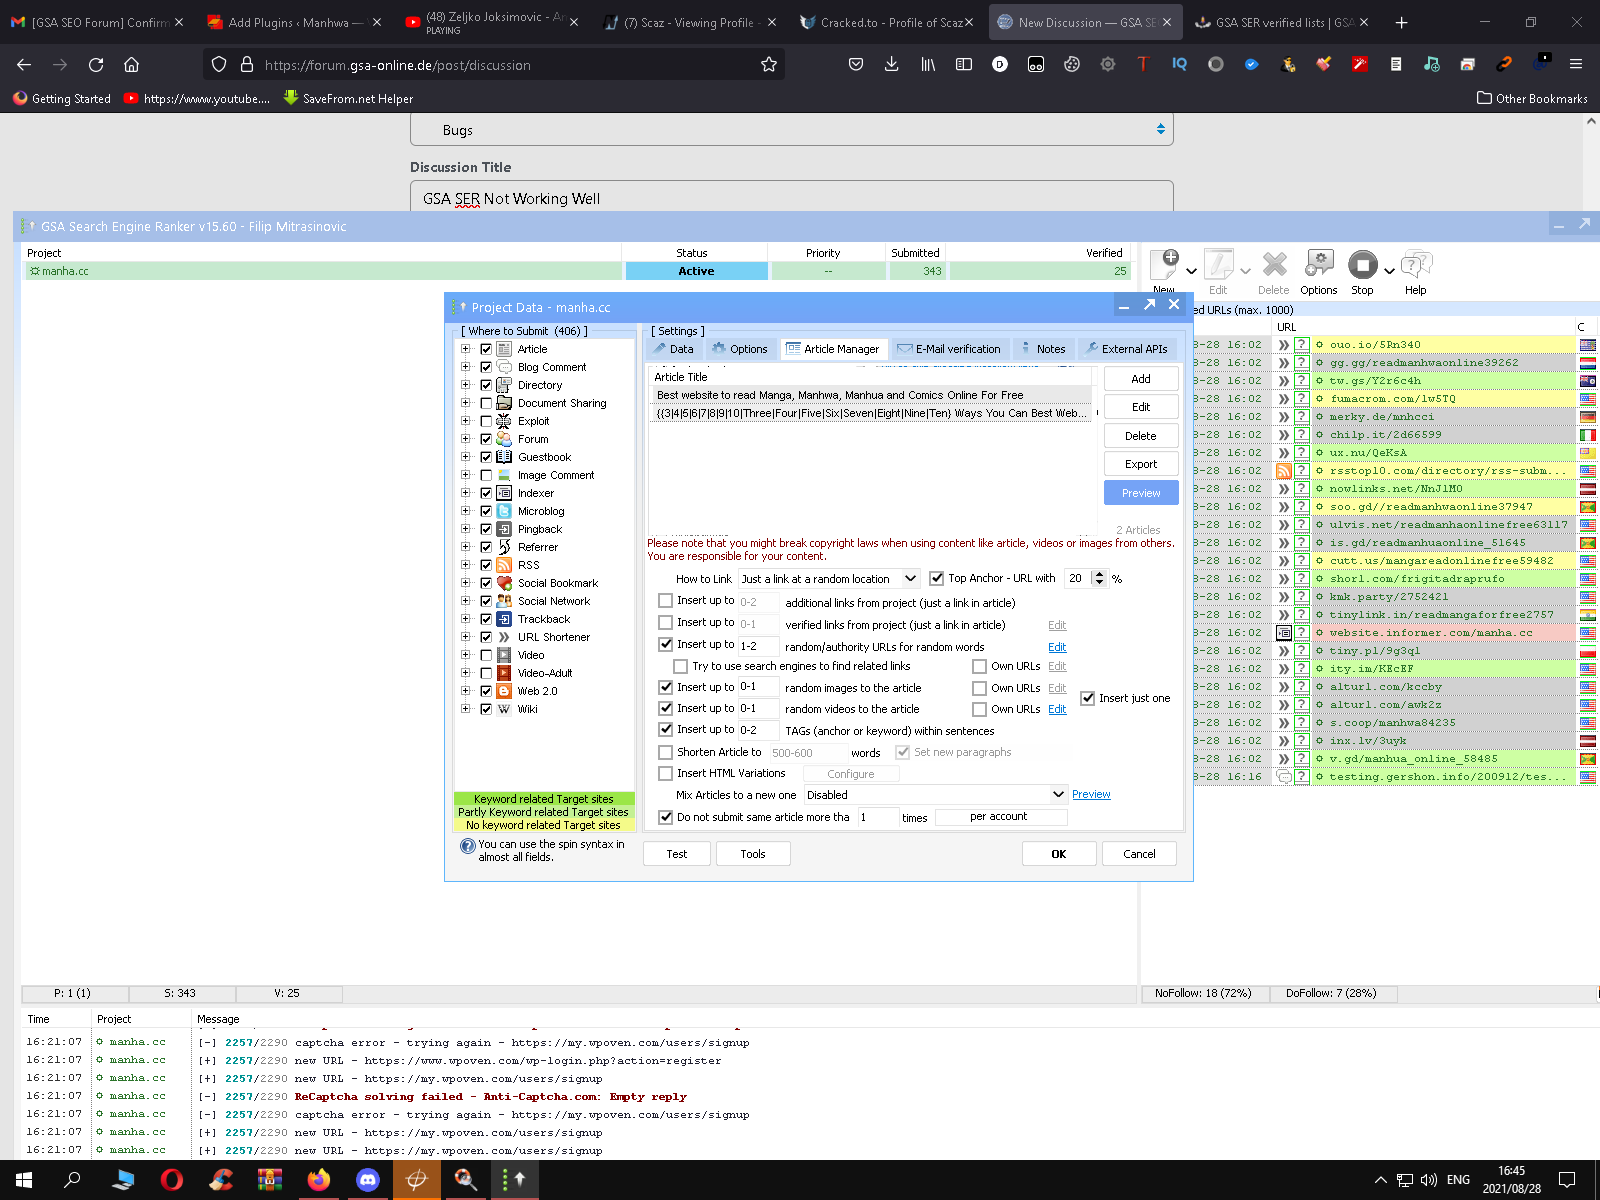Open the Firefox downloads icon
The height and width of the screenshot is (1200, 1600).
(891, 64)
